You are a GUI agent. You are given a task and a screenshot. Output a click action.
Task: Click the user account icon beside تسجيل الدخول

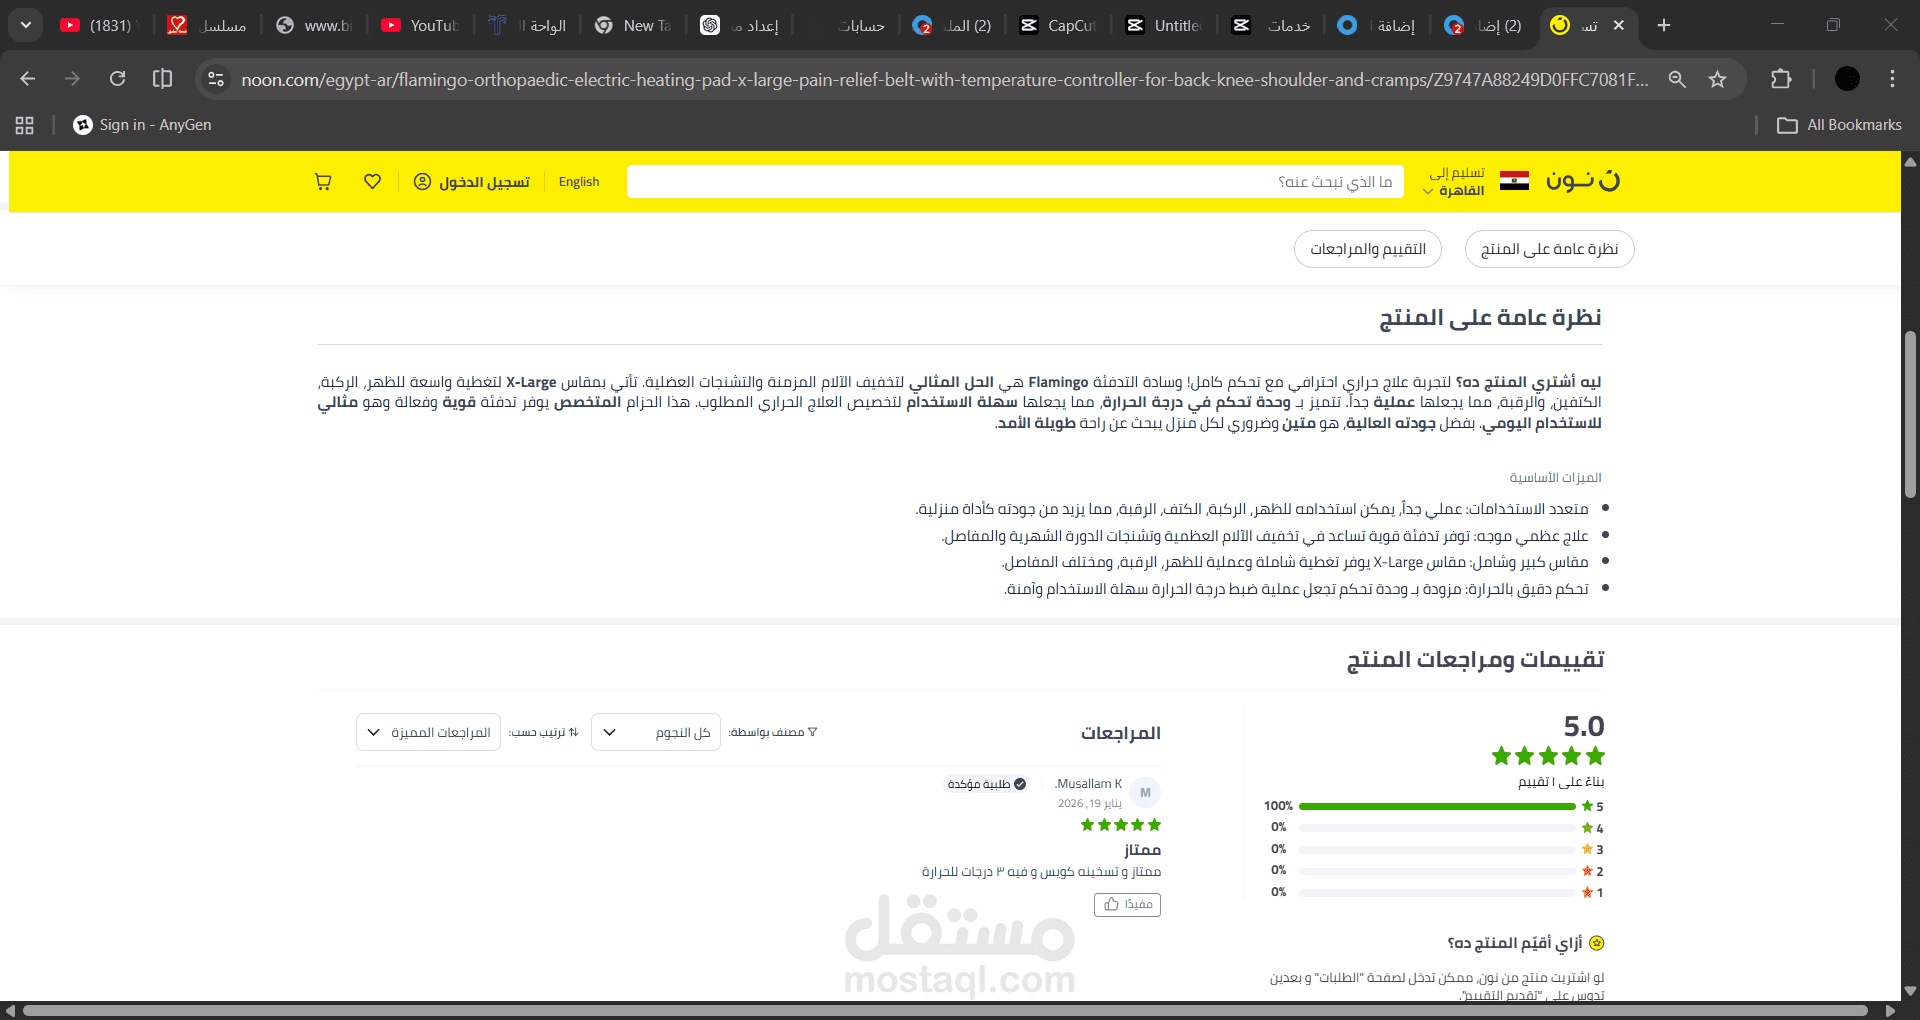(x=422, y=182)
